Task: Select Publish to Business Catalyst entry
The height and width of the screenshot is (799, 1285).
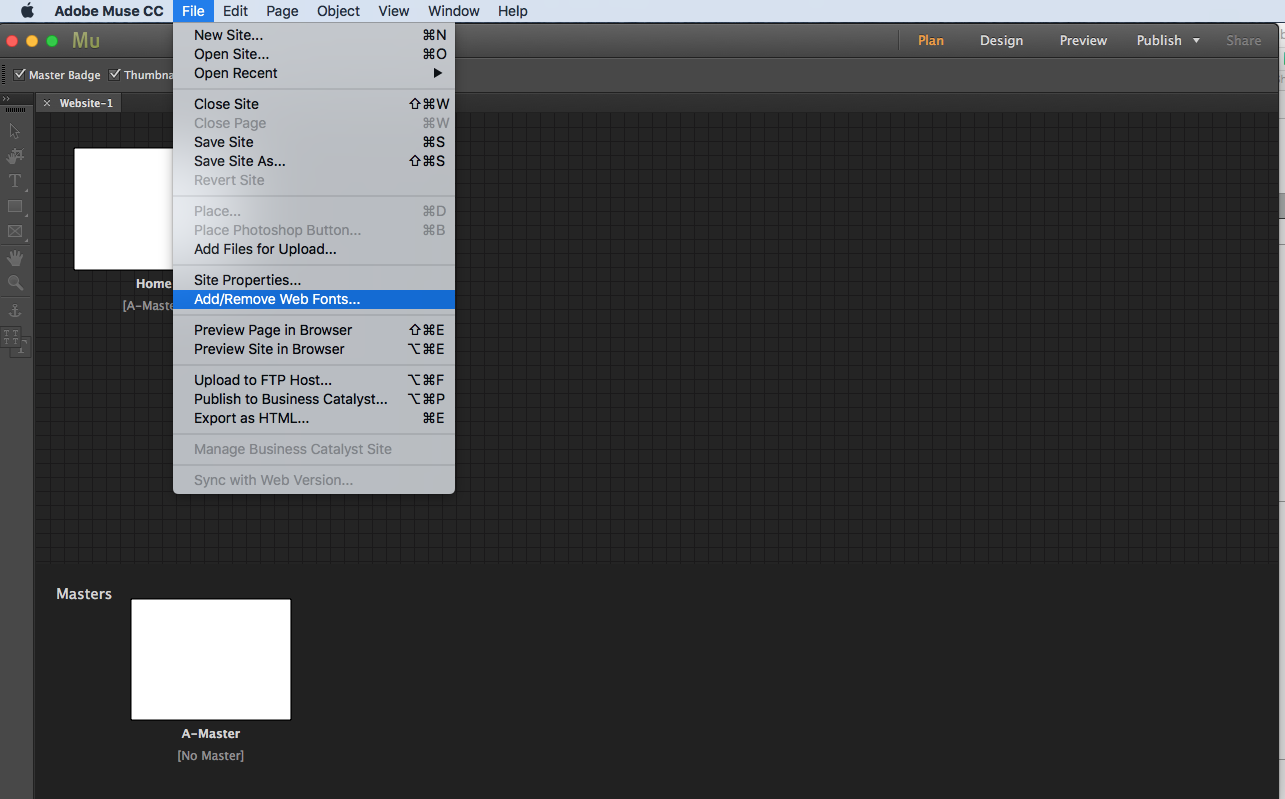Action: [x=314, y=399]
